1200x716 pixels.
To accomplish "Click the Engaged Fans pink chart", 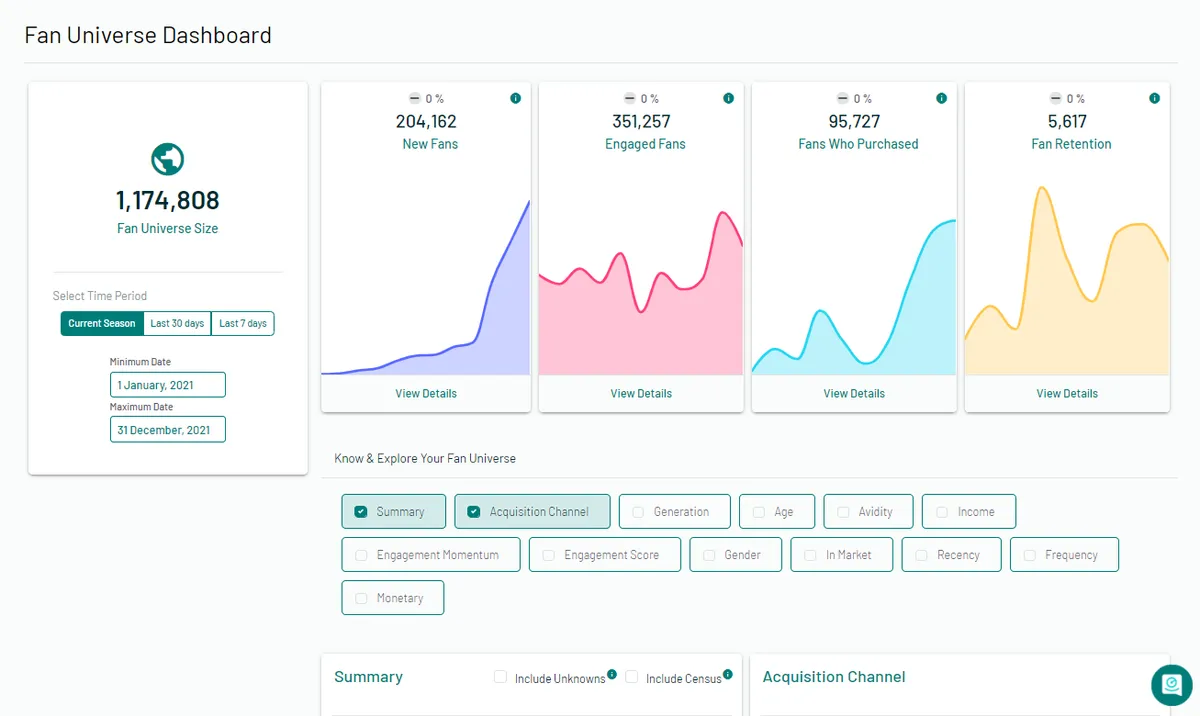I will click(641, 293).
